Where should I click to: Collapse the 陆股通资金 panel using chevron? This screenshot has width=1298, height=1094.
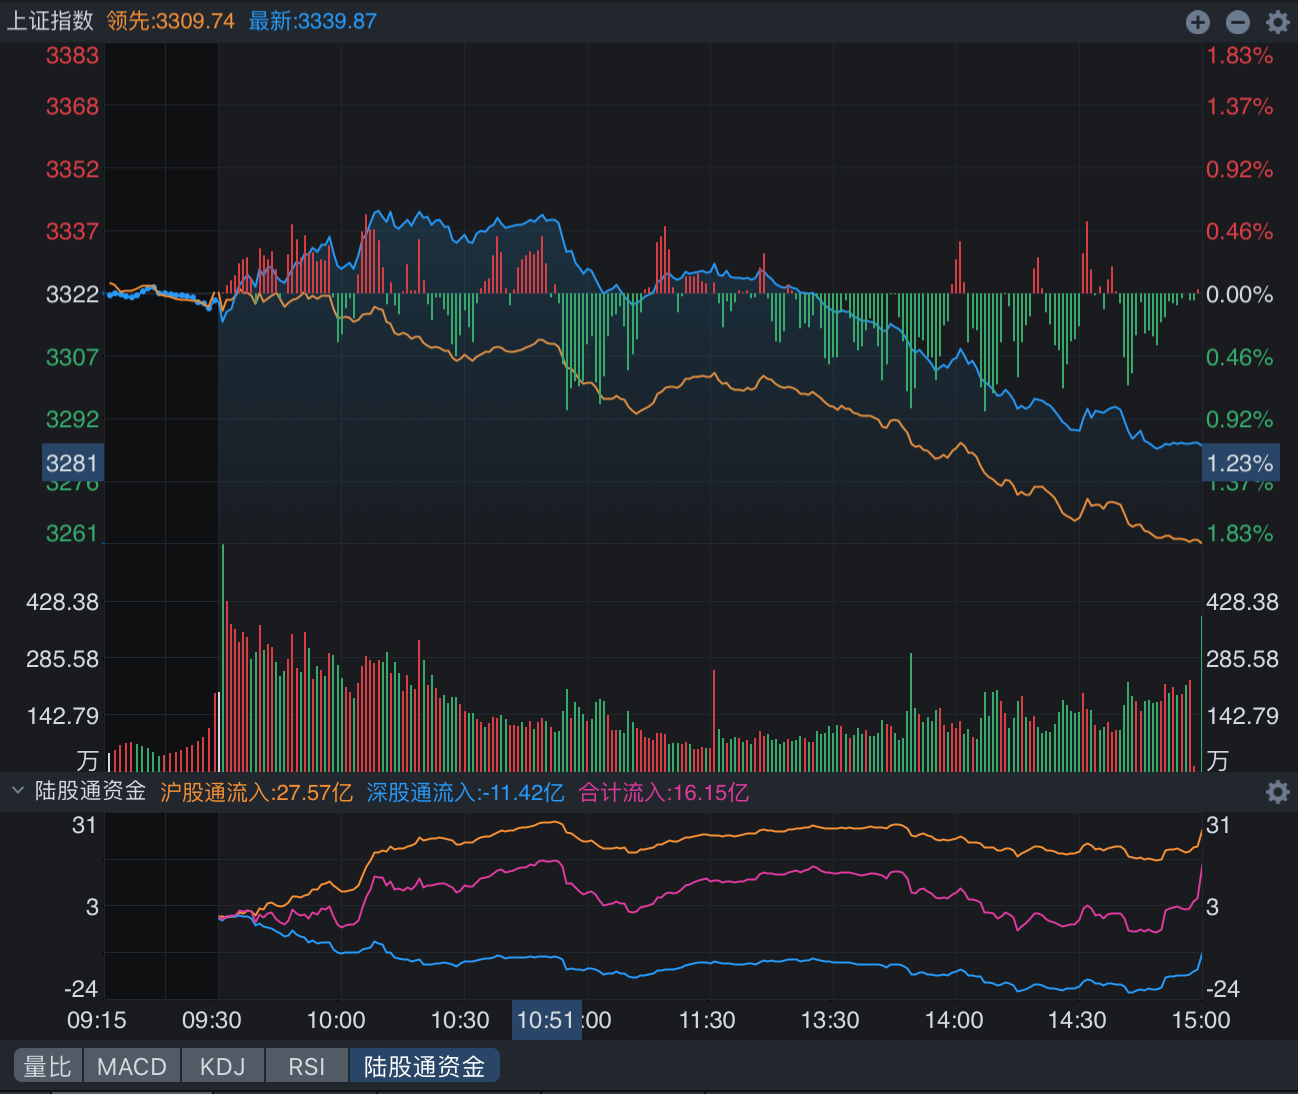tap(17, 791)
